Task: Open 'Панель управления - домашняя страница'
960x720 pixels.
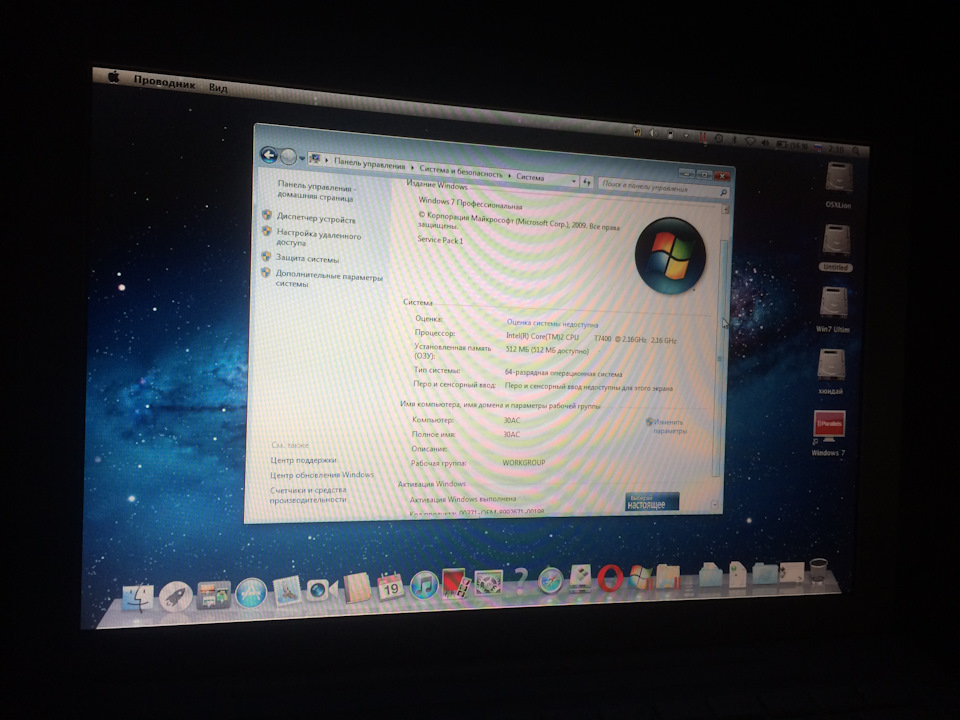Action: pos(316,191)
